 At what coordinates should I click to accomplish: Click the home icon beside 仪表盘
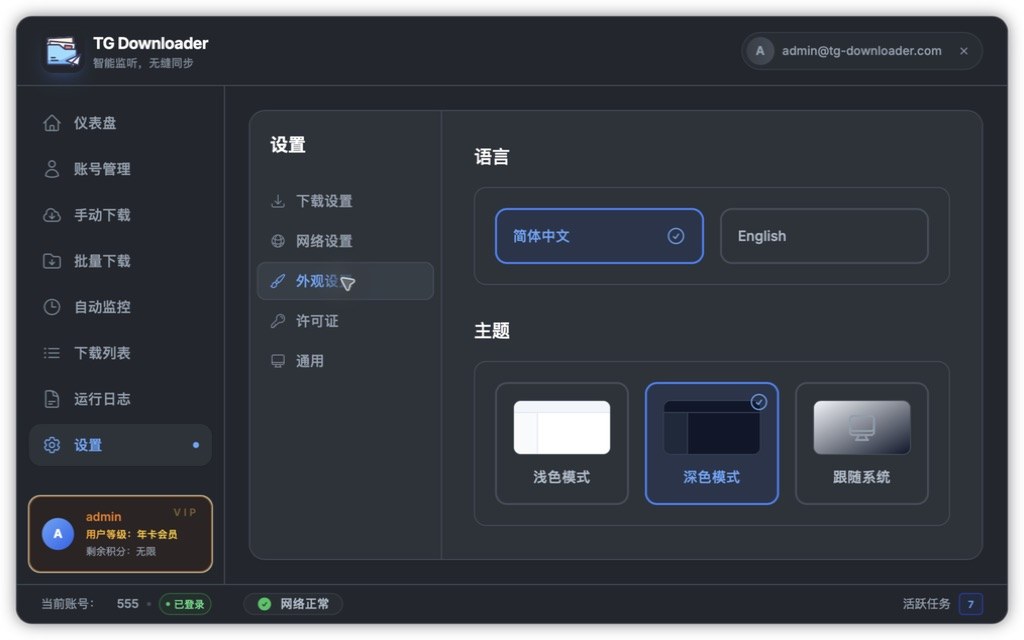[52, 123]
